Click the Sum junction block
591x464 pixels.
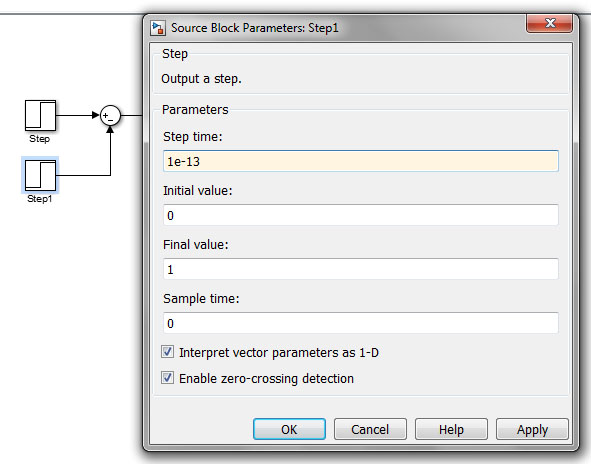click(x=110, y=115)
